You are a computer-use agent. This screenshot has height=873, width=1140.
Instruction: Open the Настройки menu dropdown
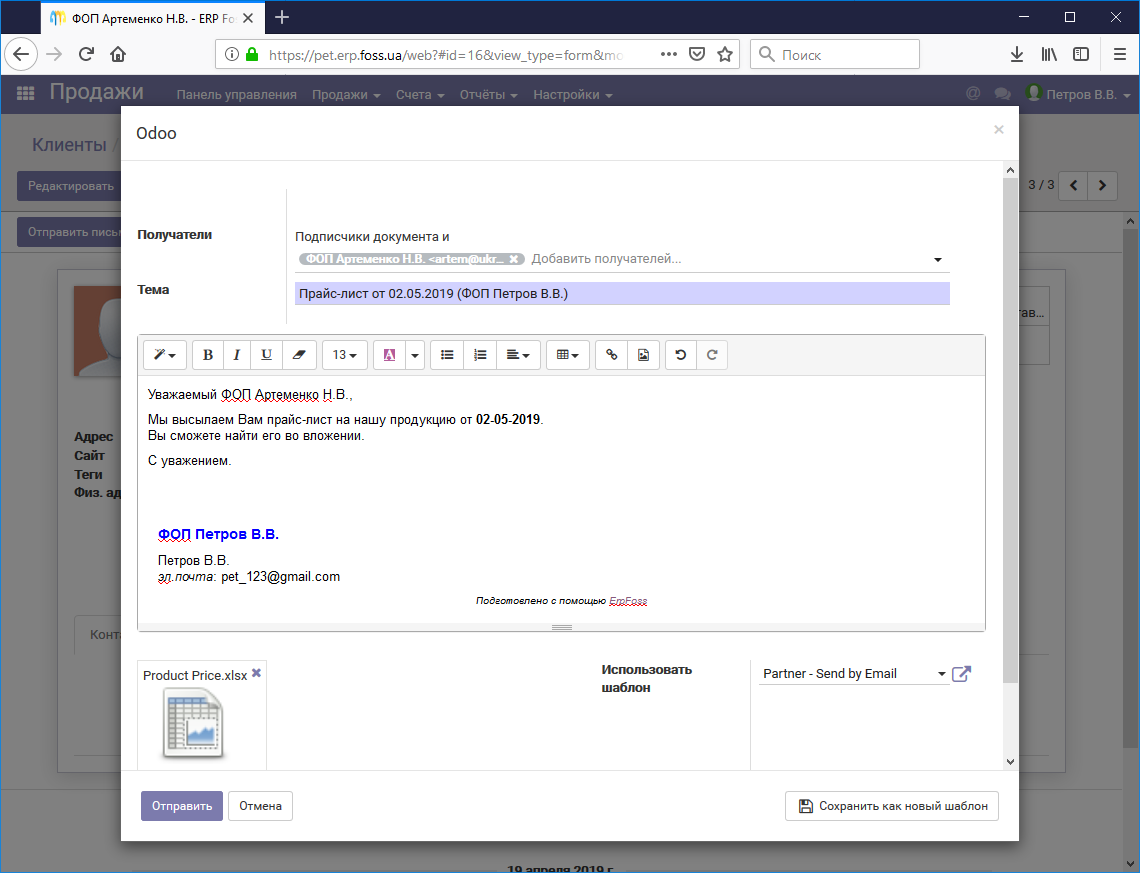(572, 94)
